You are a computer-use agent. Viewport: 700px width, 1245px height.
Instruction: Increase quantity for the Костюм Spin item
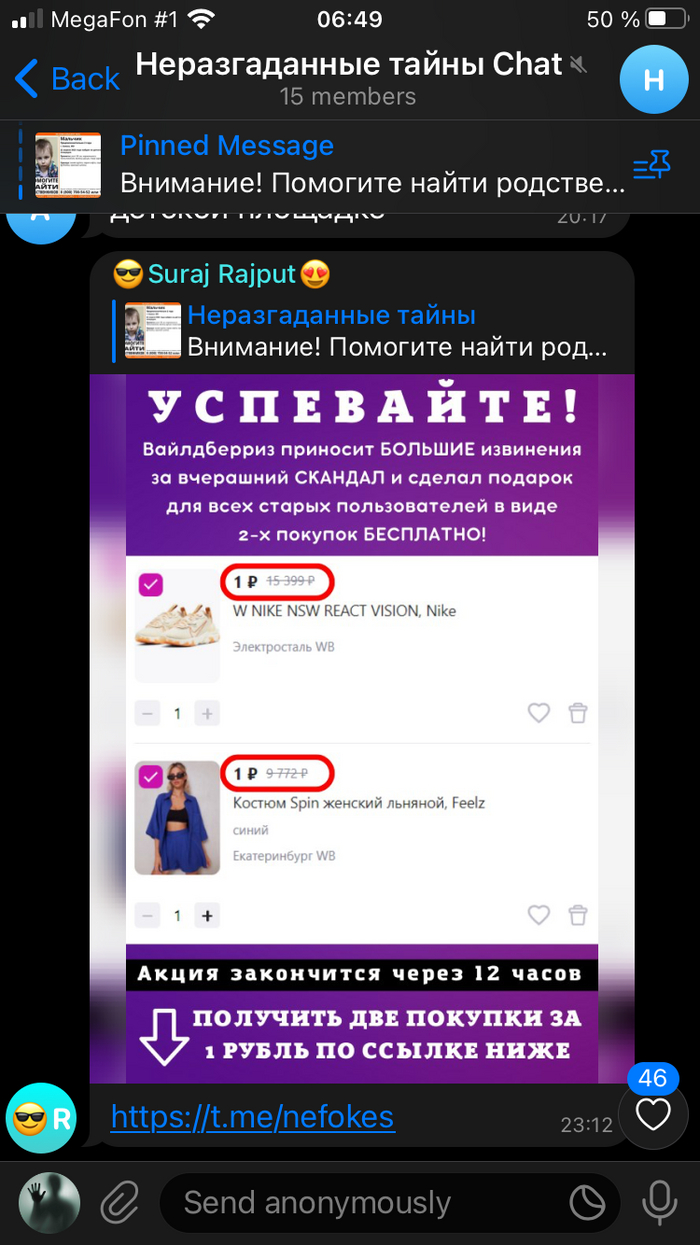[x=207, y=916]
